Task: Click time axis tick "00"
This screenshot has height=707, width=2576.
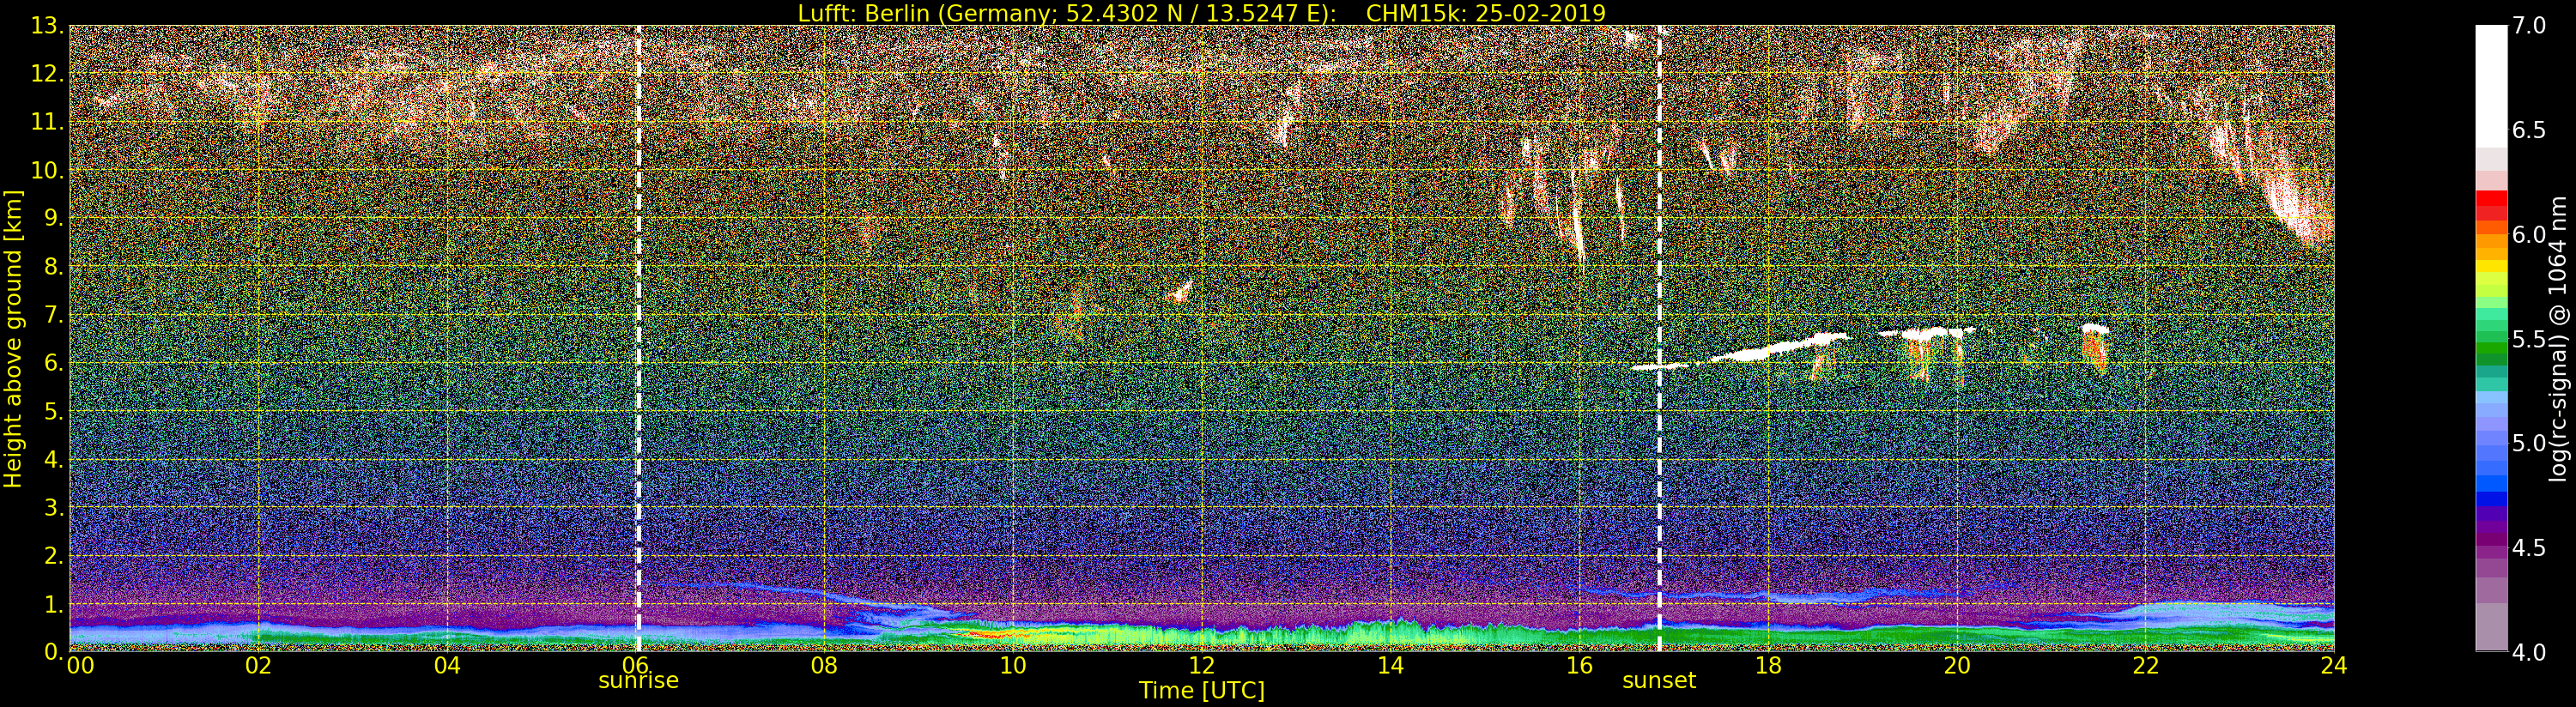Action: tap(80, 665)
